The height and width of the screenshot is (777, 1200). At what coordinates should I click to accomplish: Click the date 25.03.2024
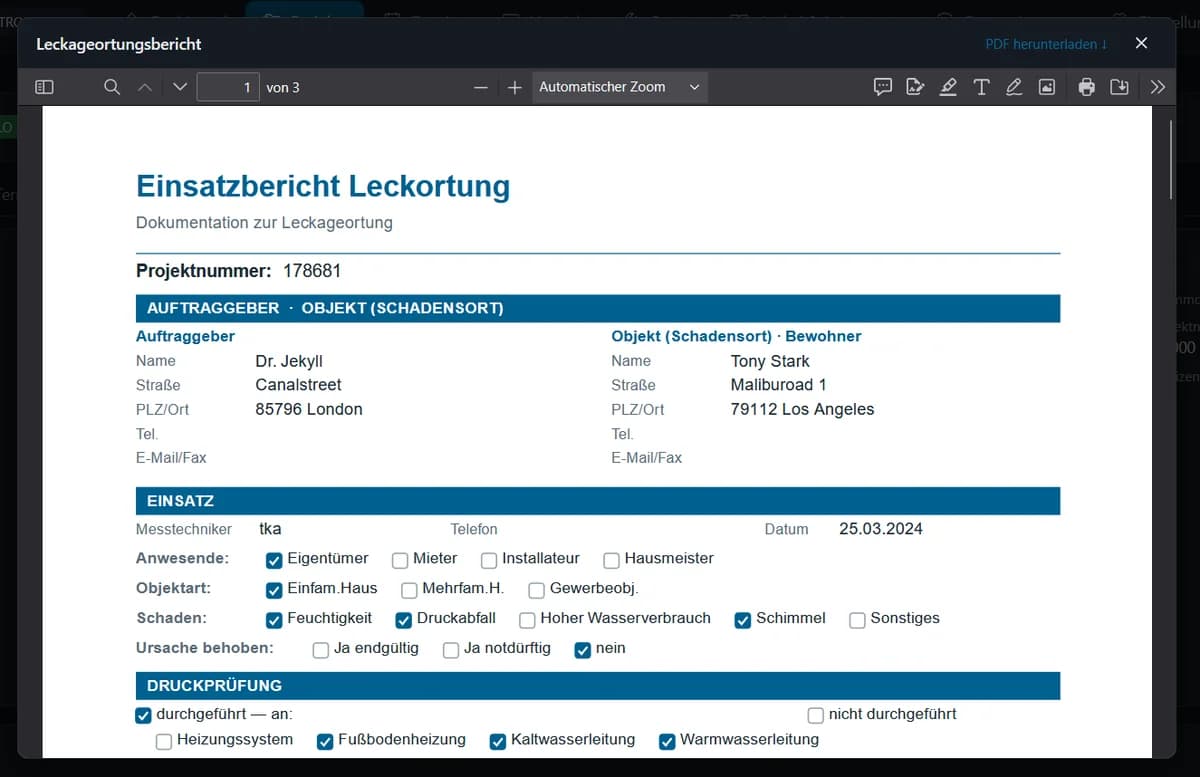[x=881, y=528]
